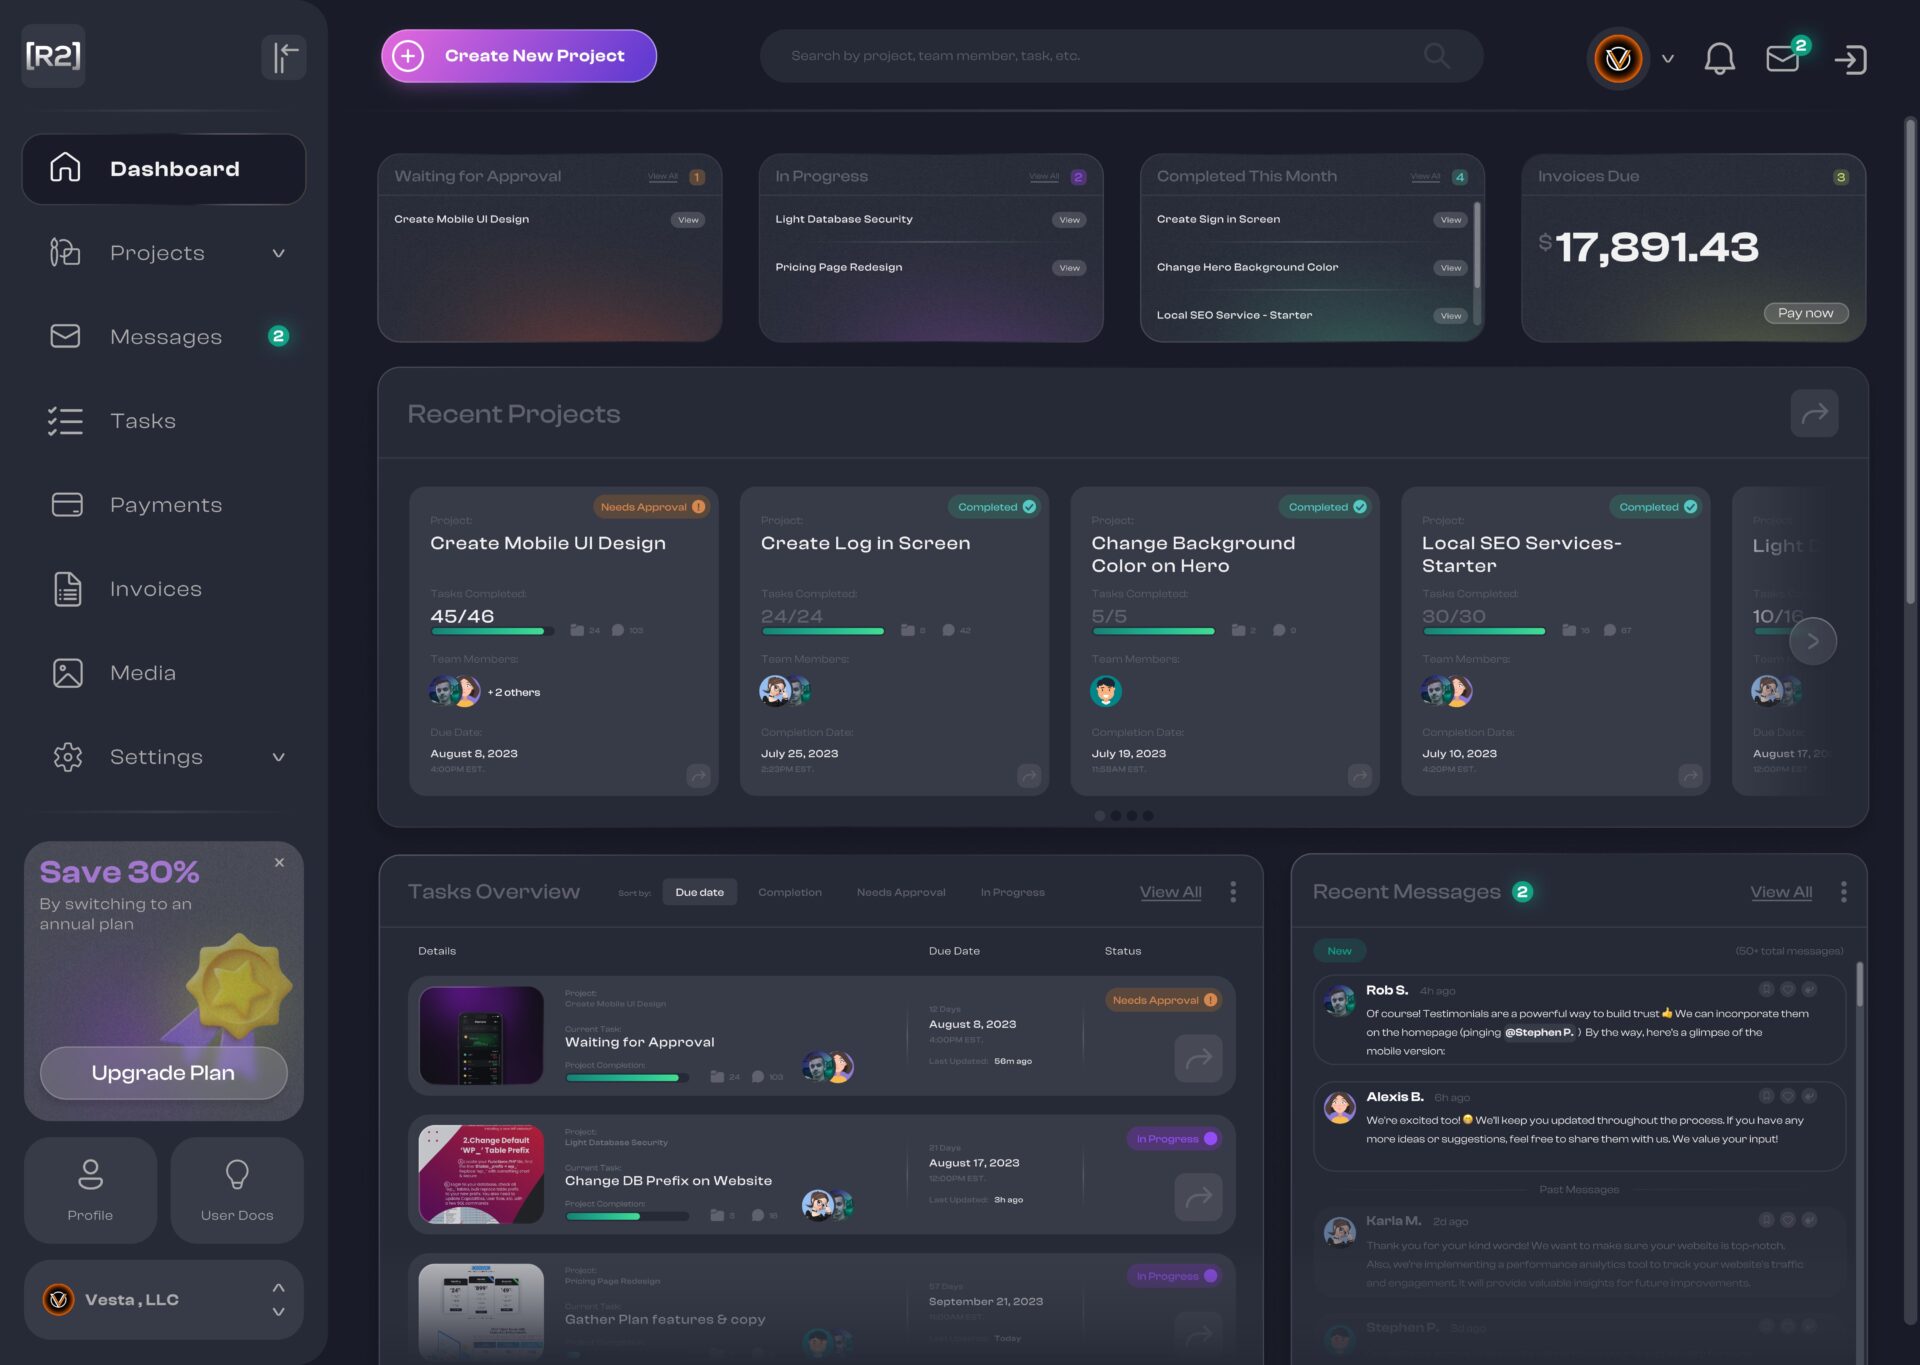Click the project search field
Screen dimensions: 1920x1365
point(1100,56)
